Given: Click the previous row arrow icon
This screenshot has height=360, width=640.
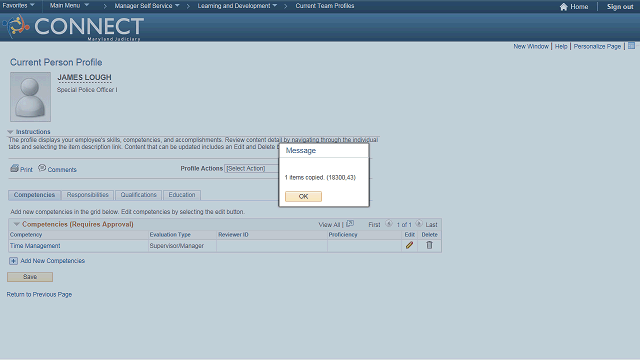Looking at the screenshot, I should [389, 224].
